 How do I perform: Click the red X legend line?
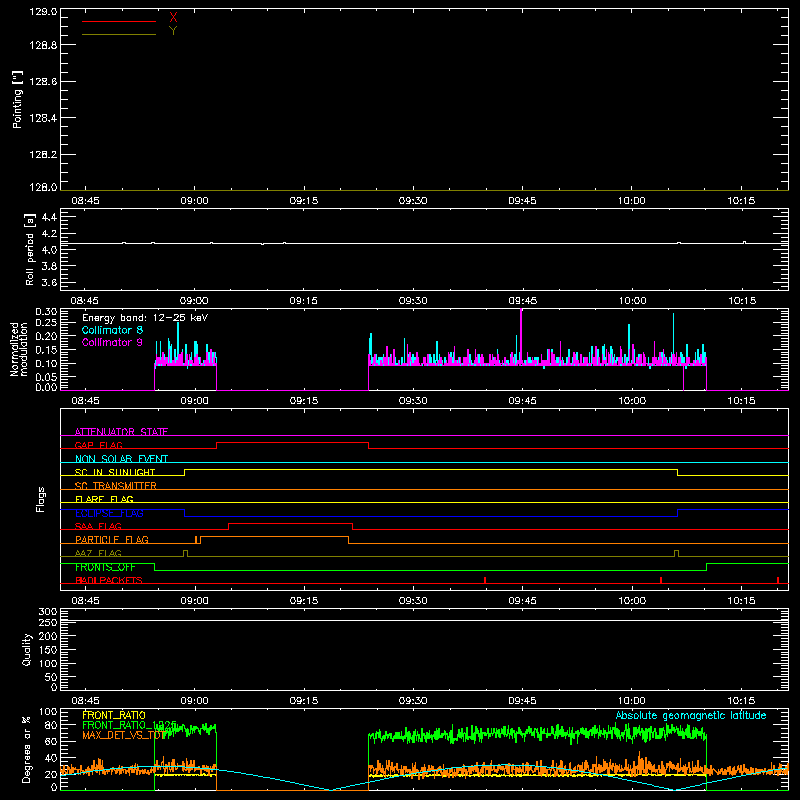[119, 21]
